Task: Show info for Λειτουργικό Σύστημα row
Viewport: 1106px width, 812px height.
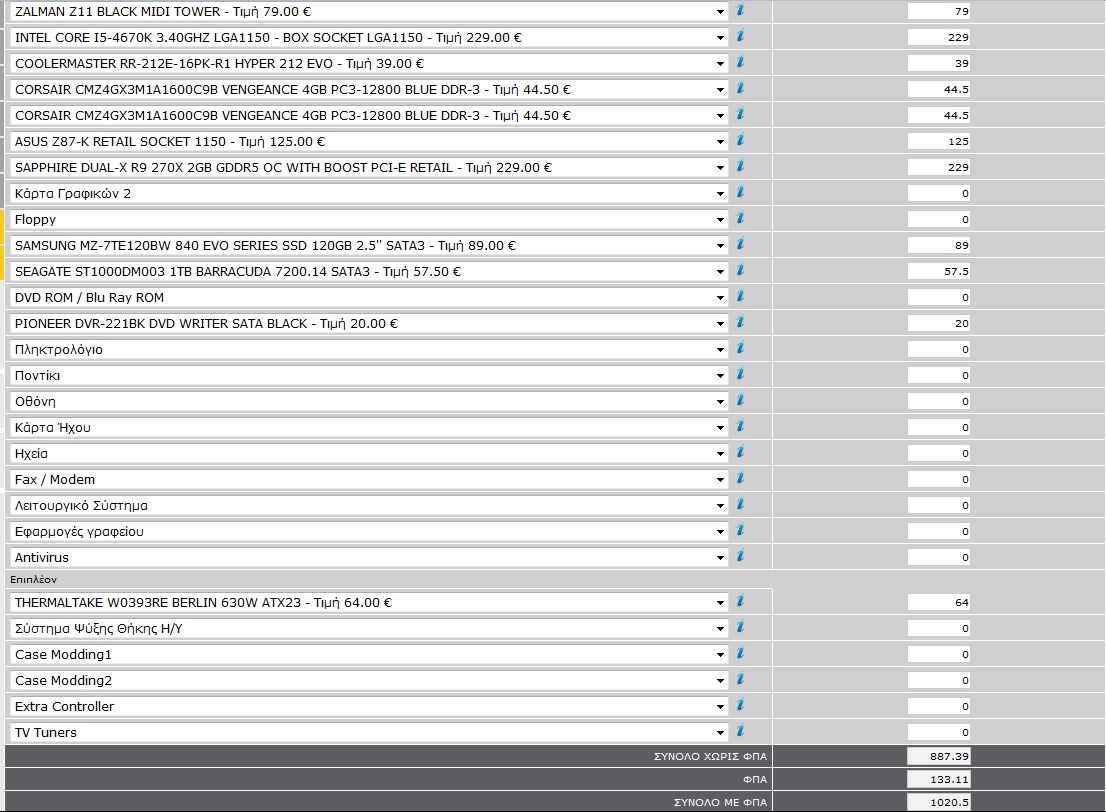Action: click(x=740, y=504)
